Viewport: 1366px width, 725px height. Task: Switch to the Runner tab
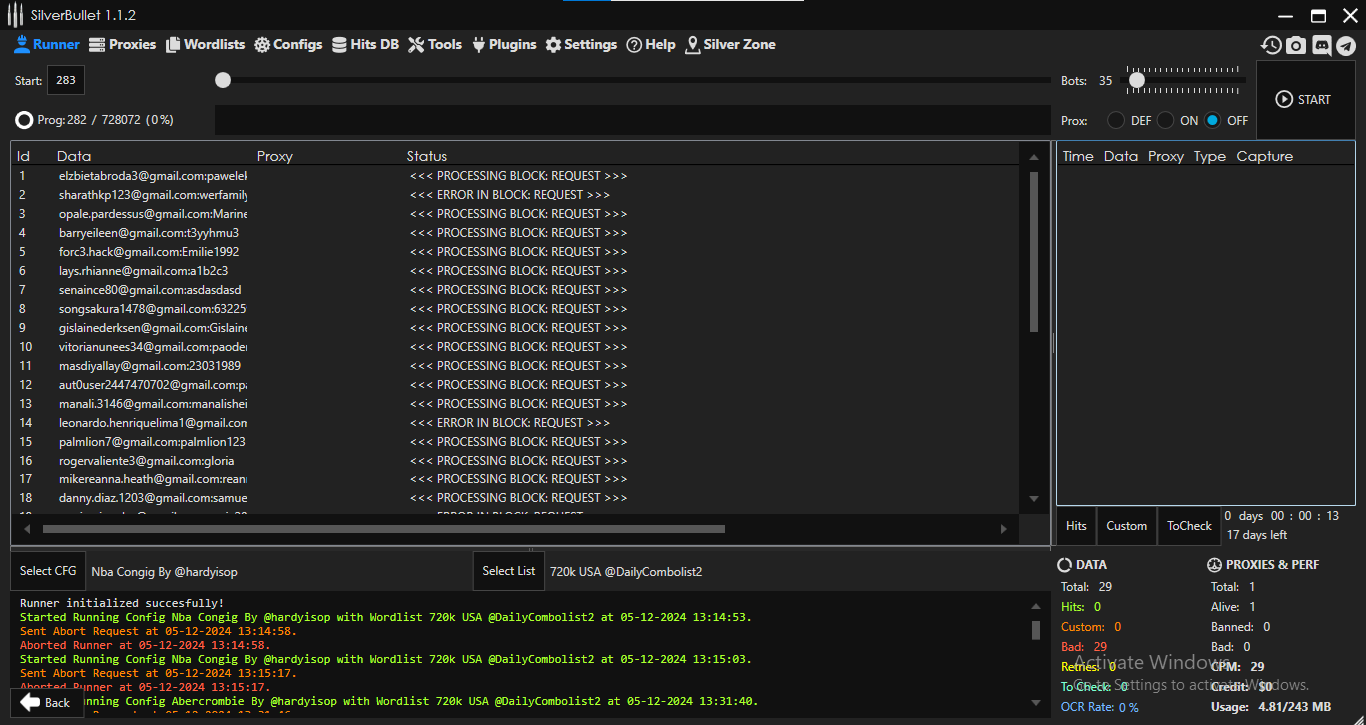pyautogui.click(x=46, y=44)
